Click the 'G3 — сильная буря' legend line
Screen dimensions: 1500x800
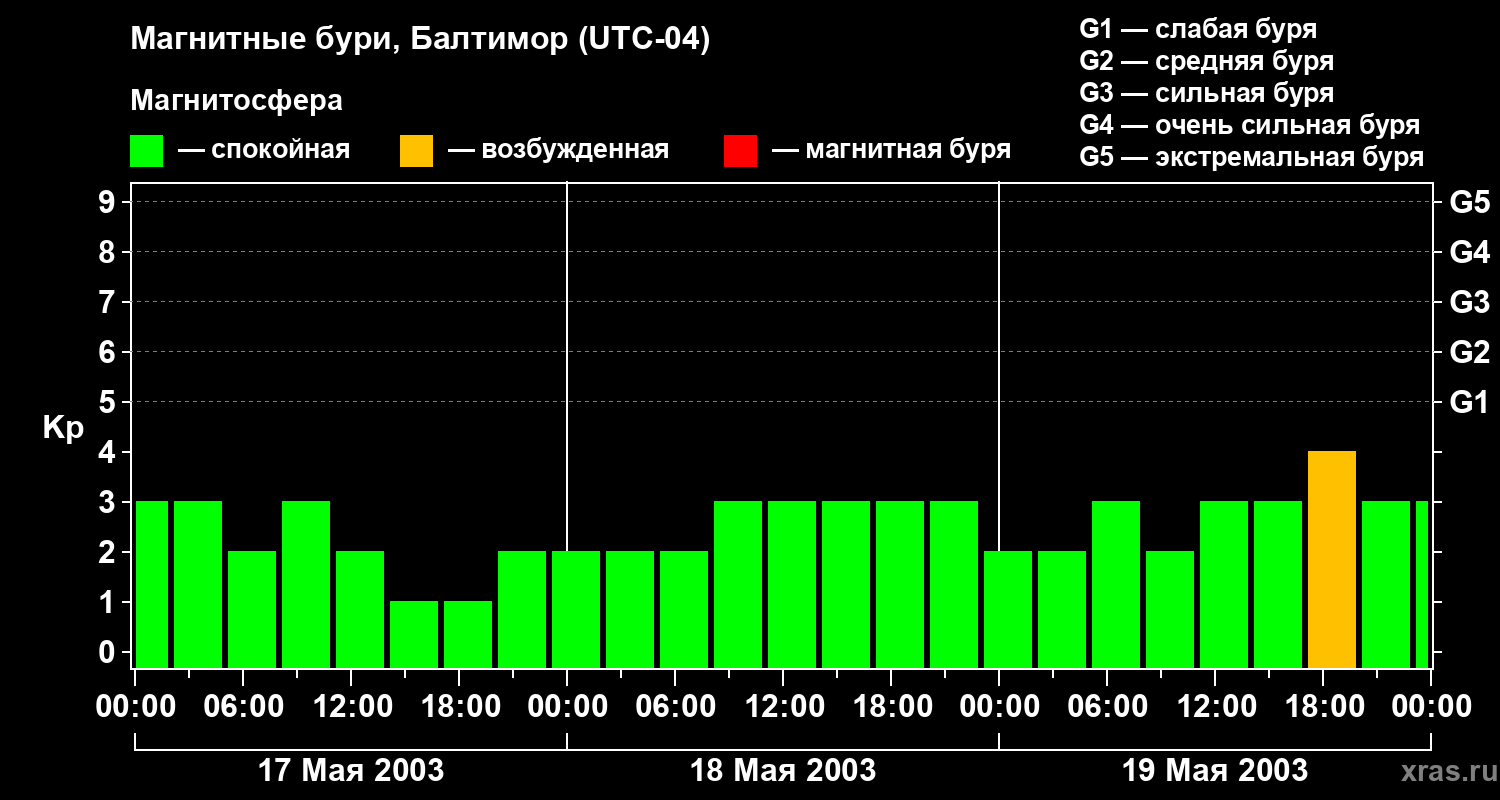[1206, 93]
